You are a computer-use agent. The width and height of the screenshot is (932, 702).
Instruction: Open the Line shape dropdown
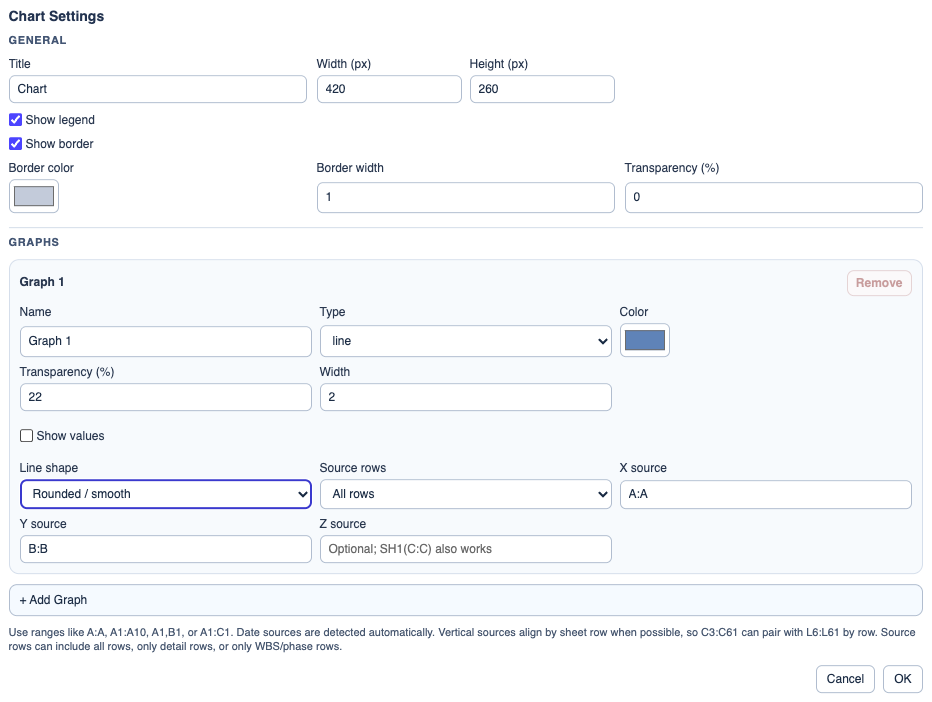166,494
